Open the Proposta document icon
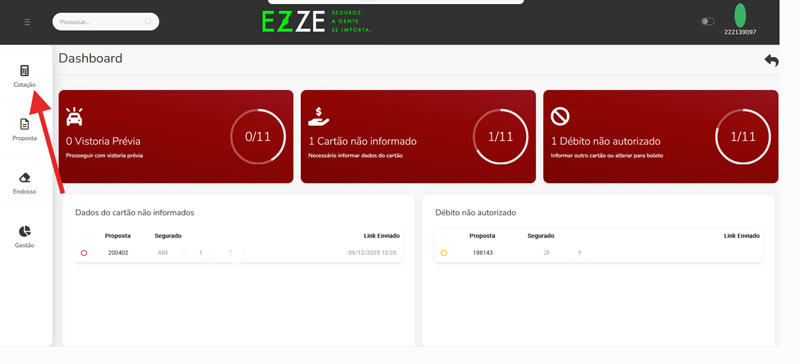Image resolution: width=800 pixels, height=364 pixels. 24,124
